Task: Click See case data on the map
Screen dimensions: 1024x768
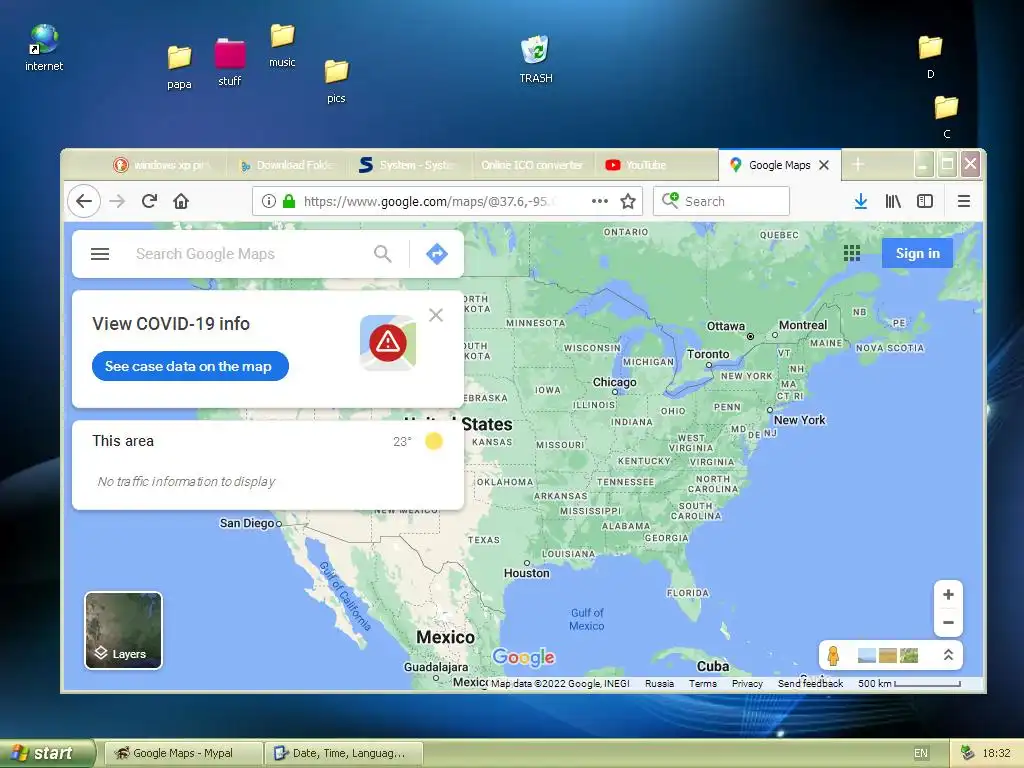Action: click(x=190, y=366)
